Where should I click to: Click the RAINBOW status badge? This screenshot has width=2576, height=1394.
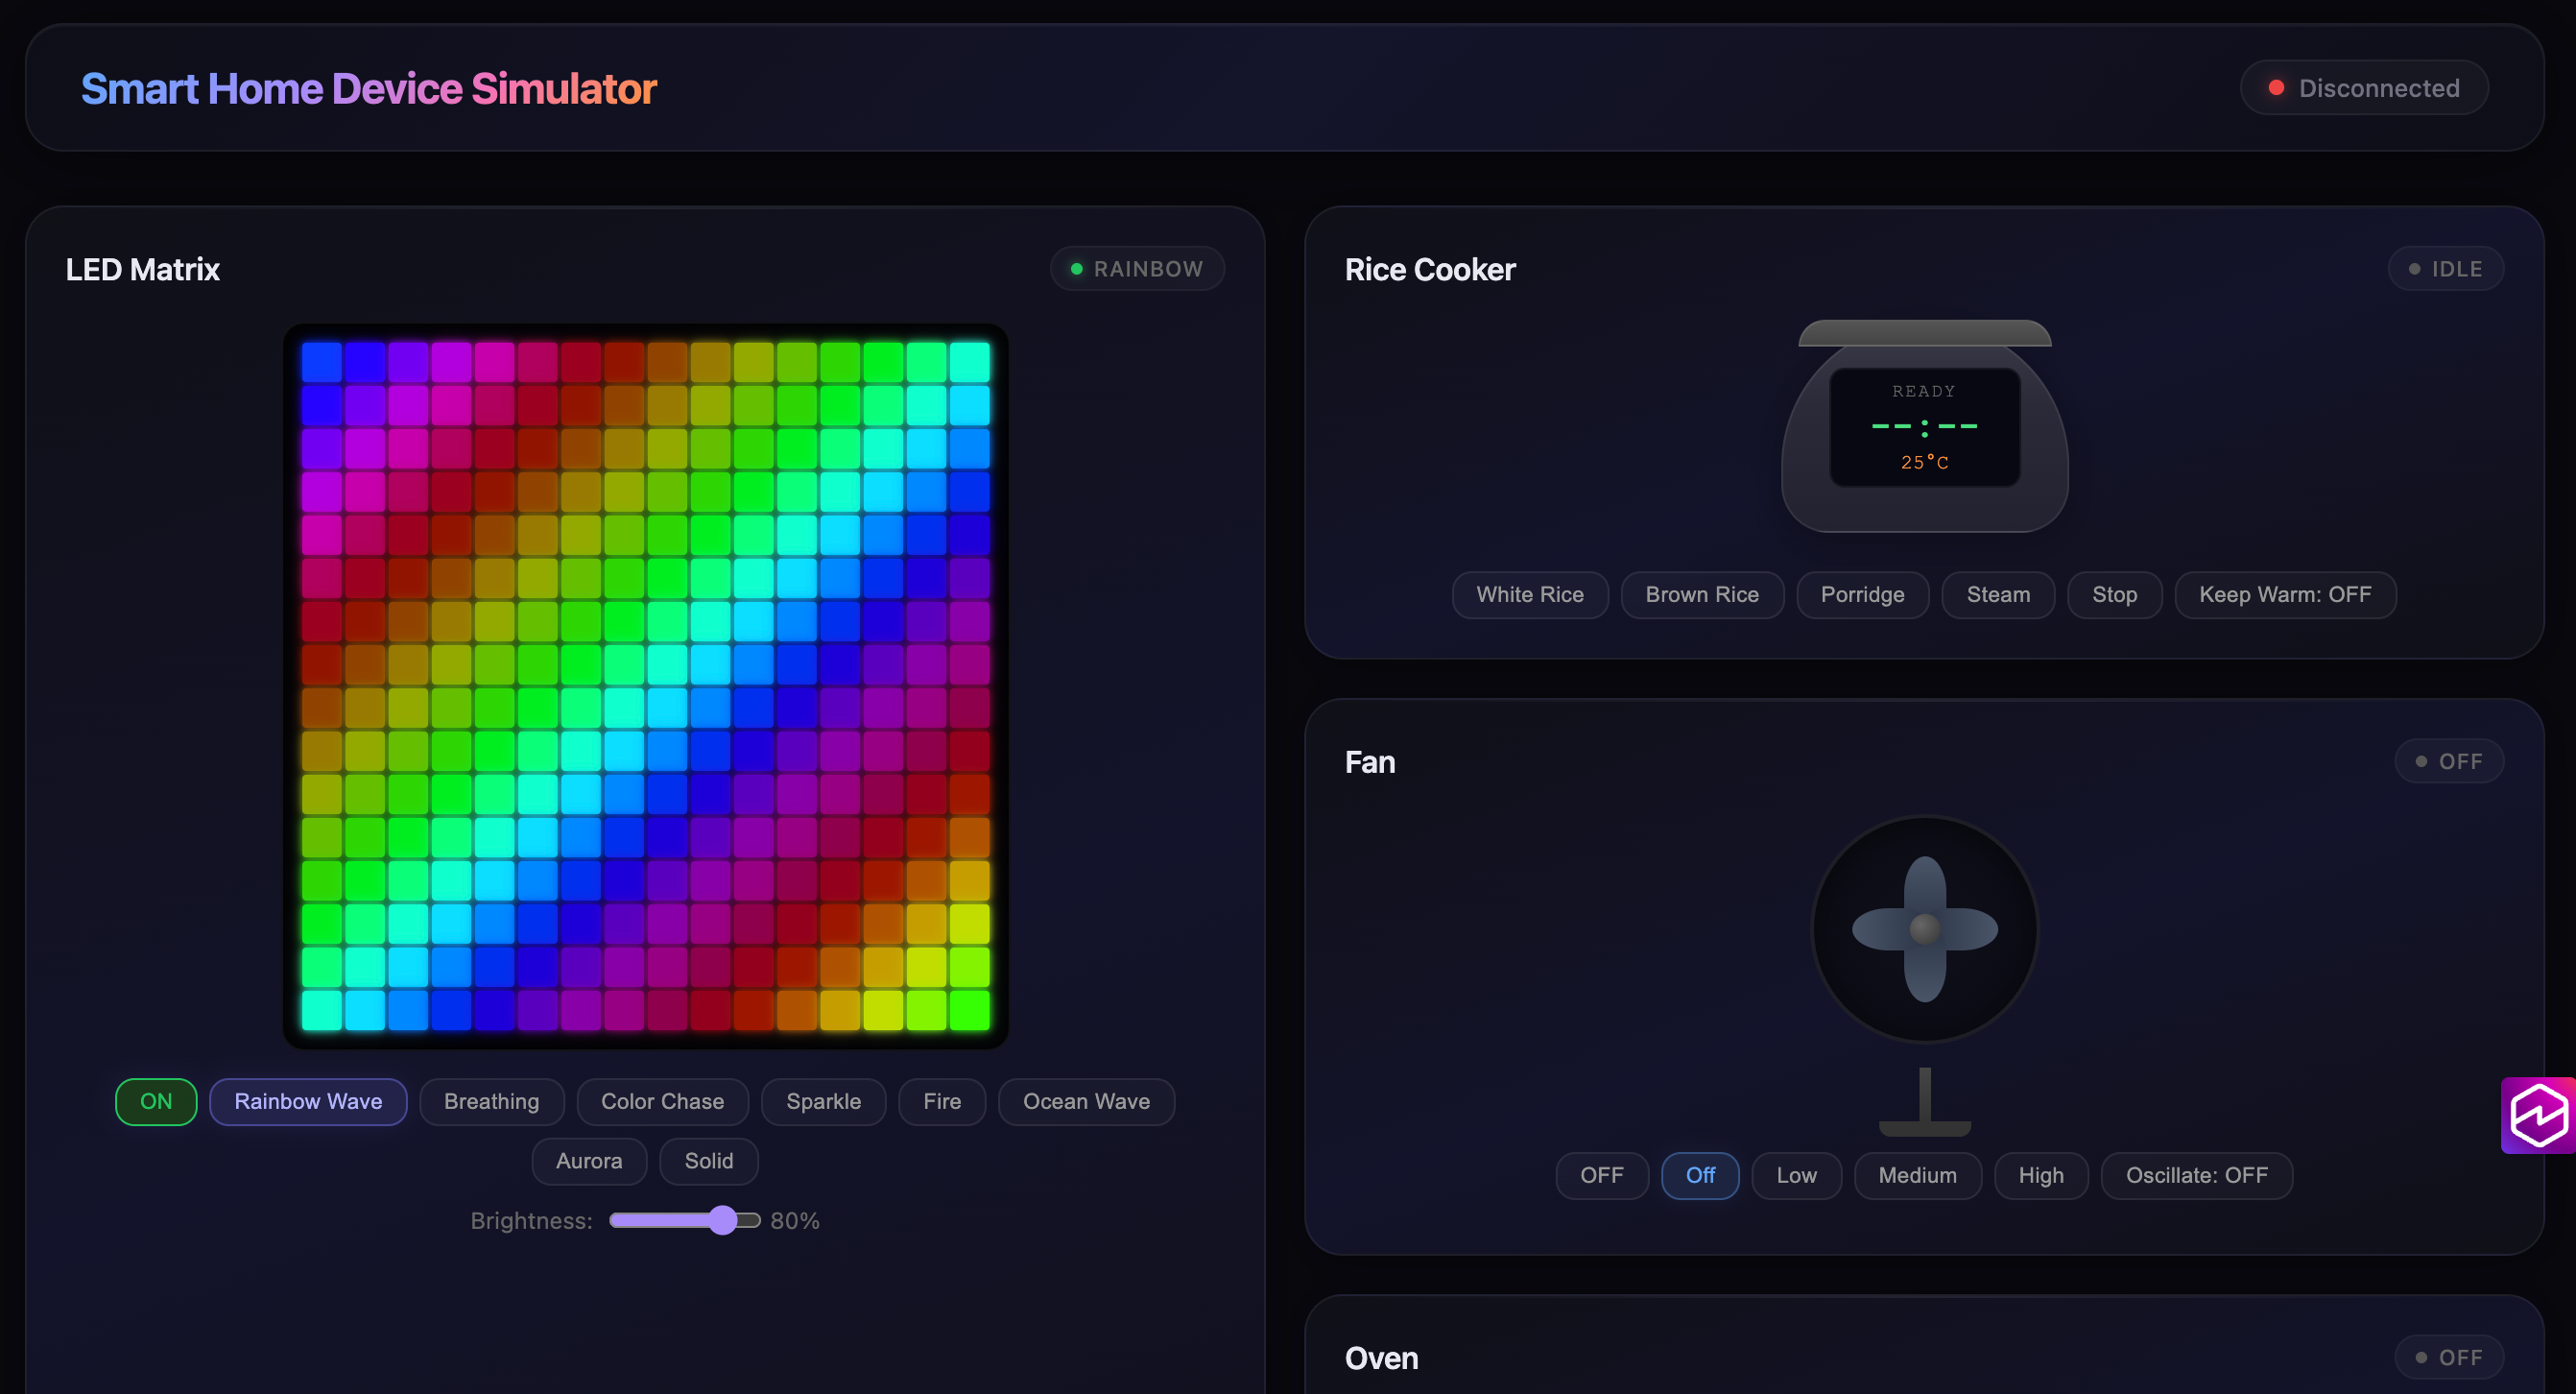pyautogui.click(x=1137, y=268)
